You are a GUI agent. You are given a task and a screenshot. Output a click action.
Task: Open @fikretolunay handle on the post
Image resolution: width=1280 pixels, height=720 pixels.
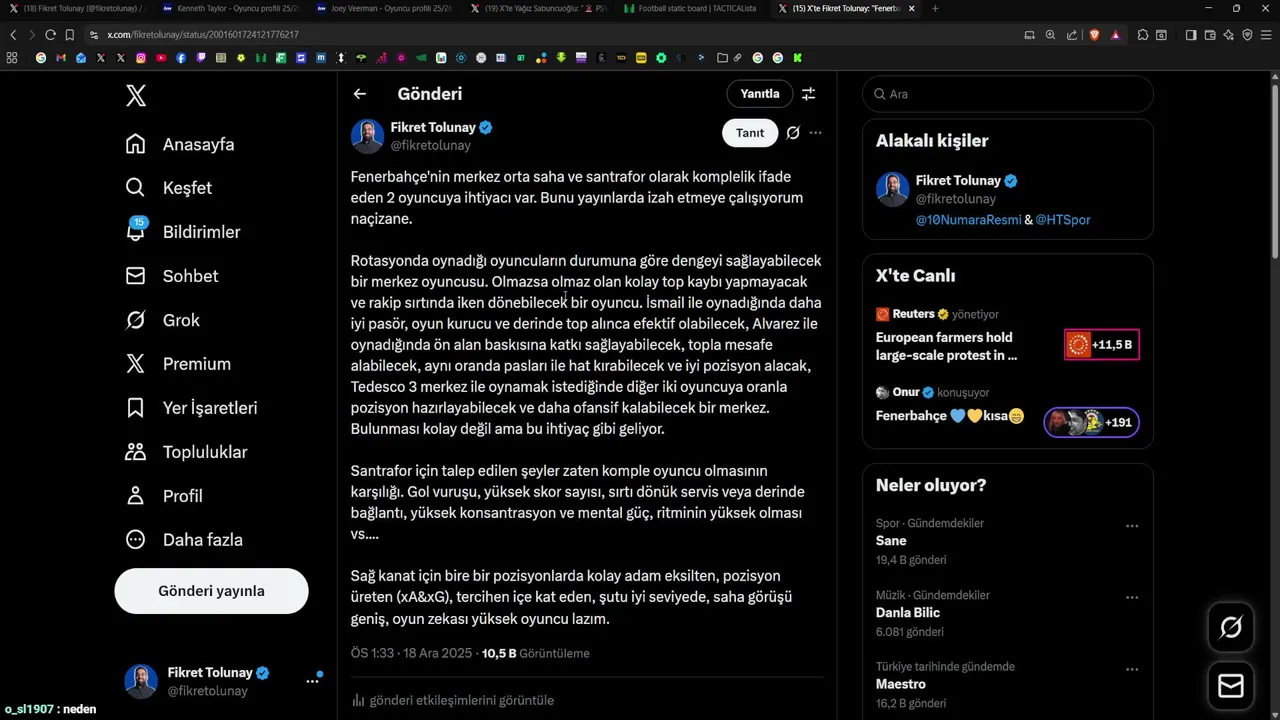click(430, 146)
